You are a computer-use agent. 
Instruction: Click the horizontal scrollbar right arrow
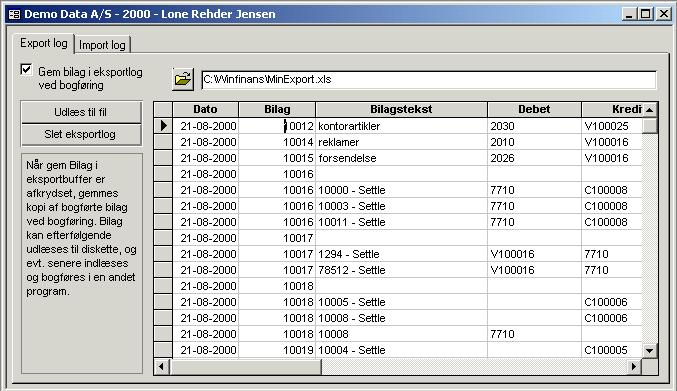click(x=634, y=366)
